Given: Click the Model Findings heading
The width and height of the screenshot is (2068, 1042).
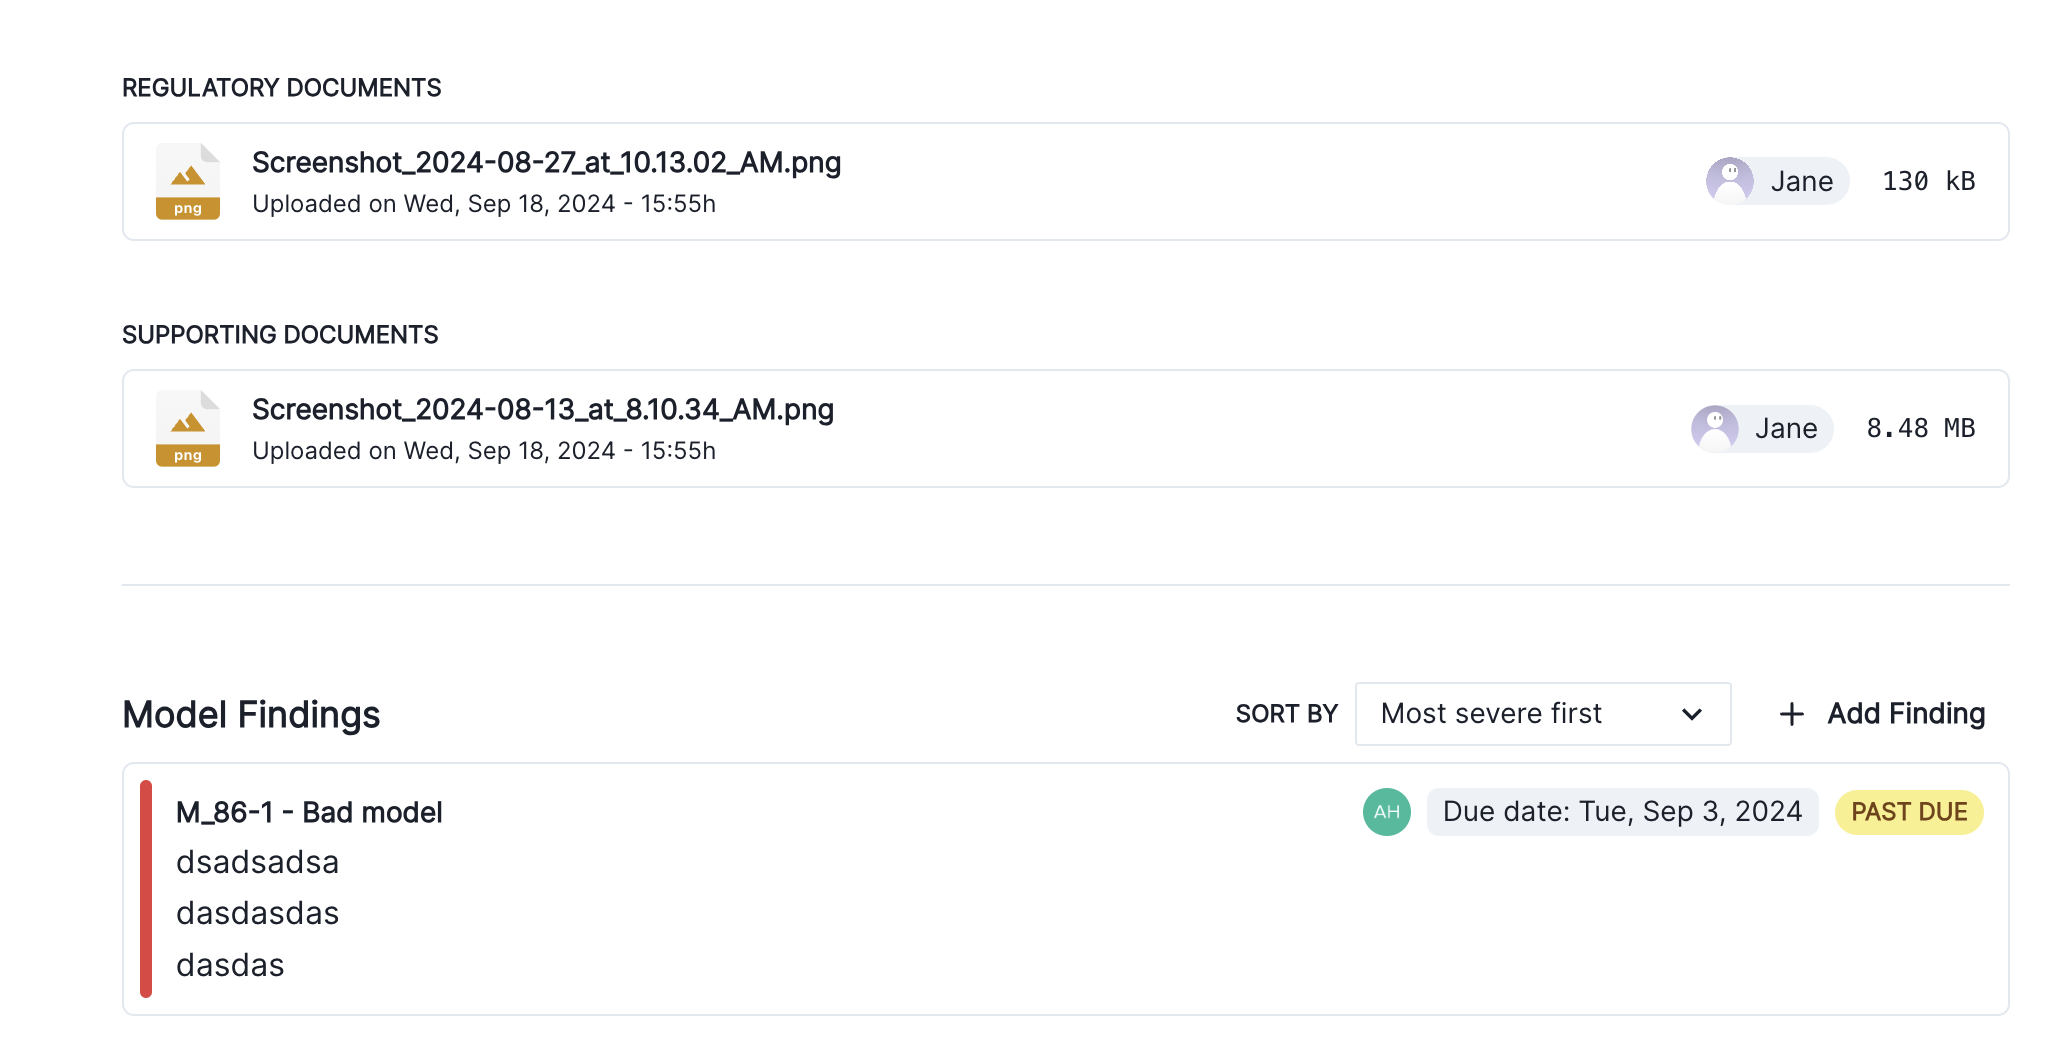Looking at the screenshot, I should pos(250,714).
